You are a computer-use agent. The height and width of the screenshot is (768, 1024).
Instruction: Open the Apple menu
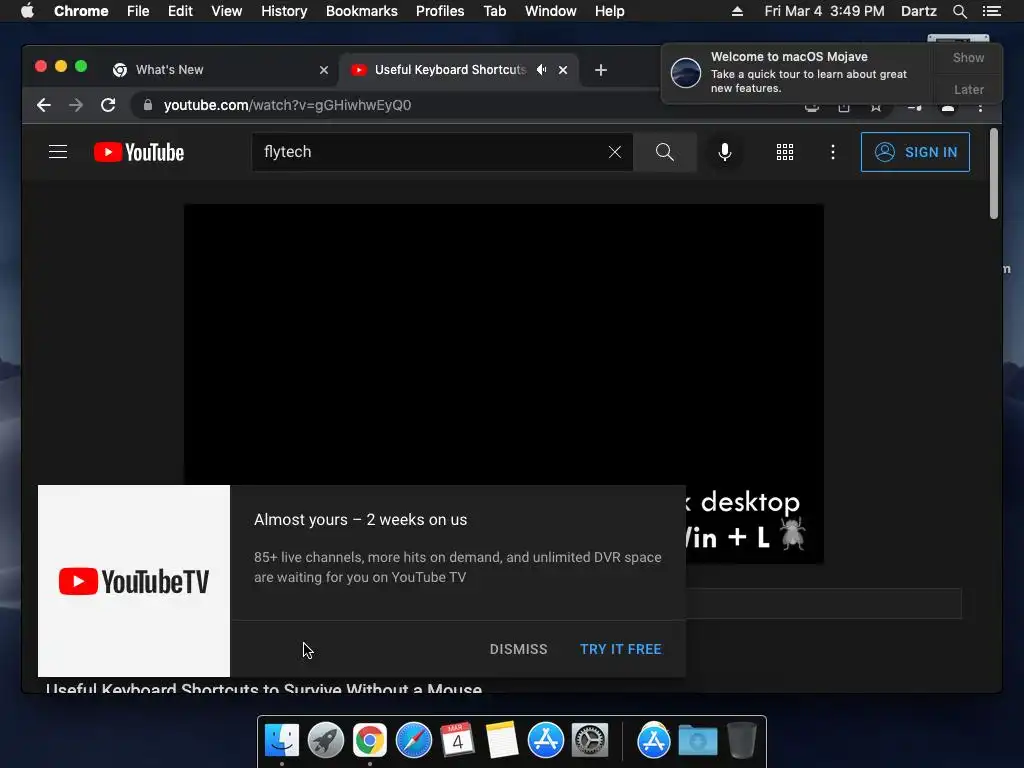[27, 11]
